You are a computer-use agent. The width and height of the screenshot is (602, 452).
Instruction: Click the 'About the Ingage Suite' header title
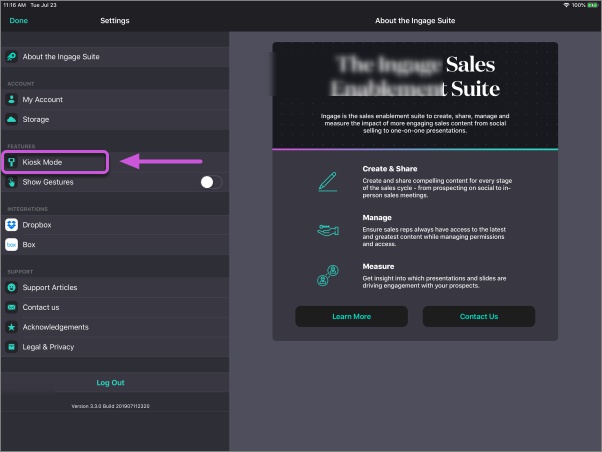click(415, 21)
